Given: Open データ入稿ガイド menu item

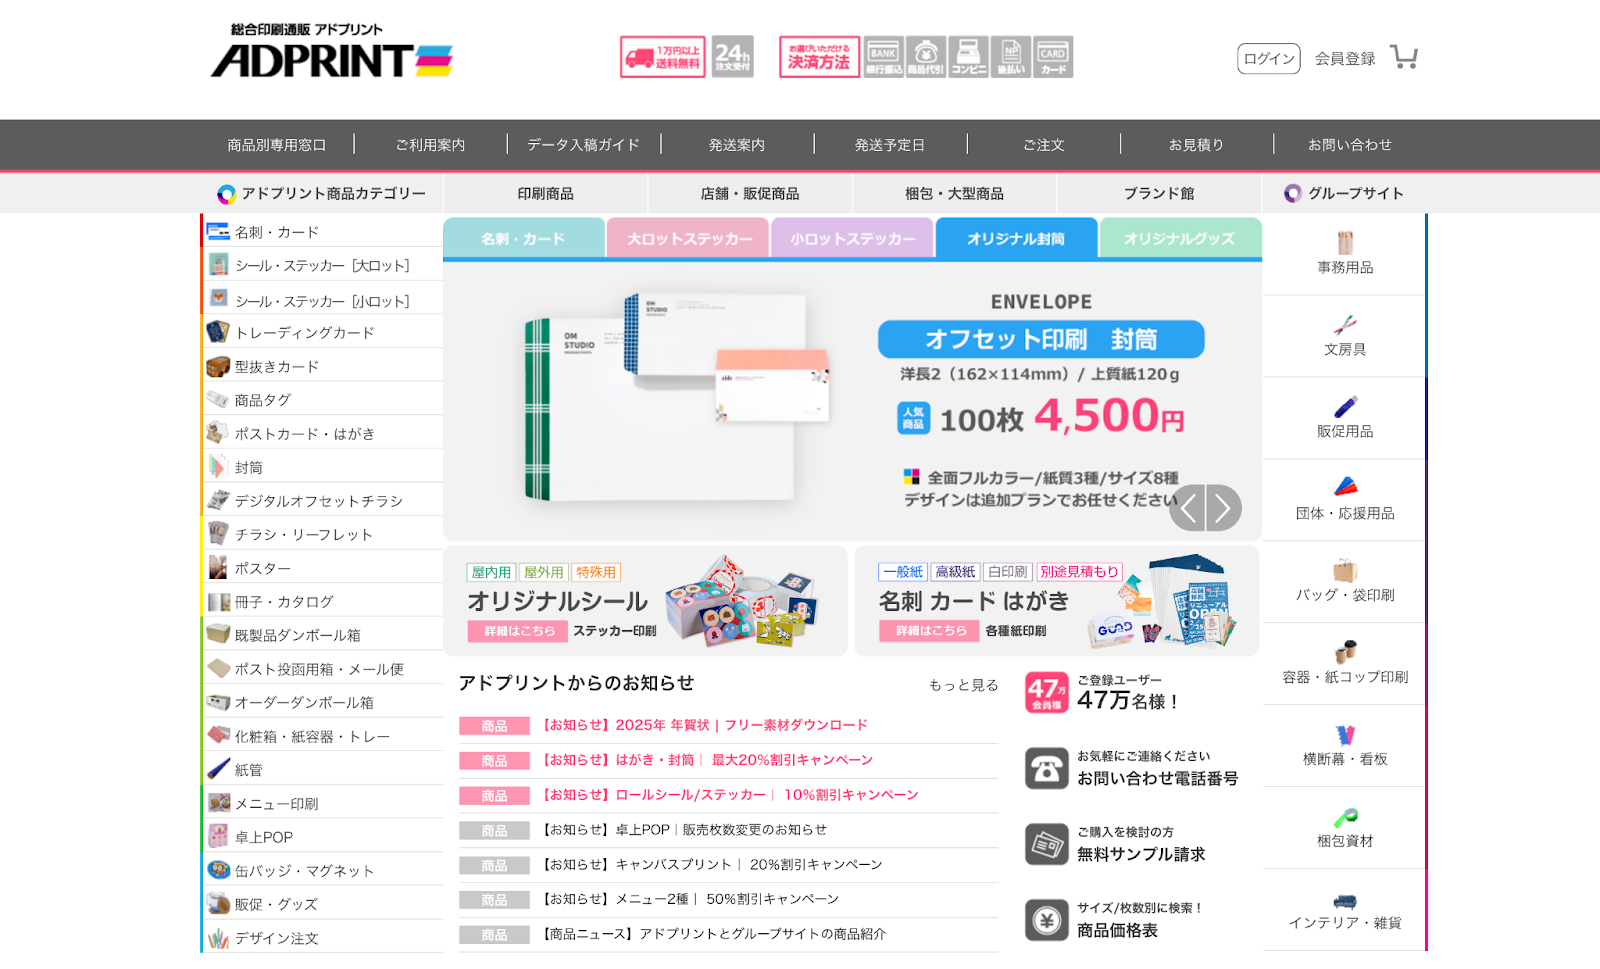Looking at the screenshot, I should point(583,145).
